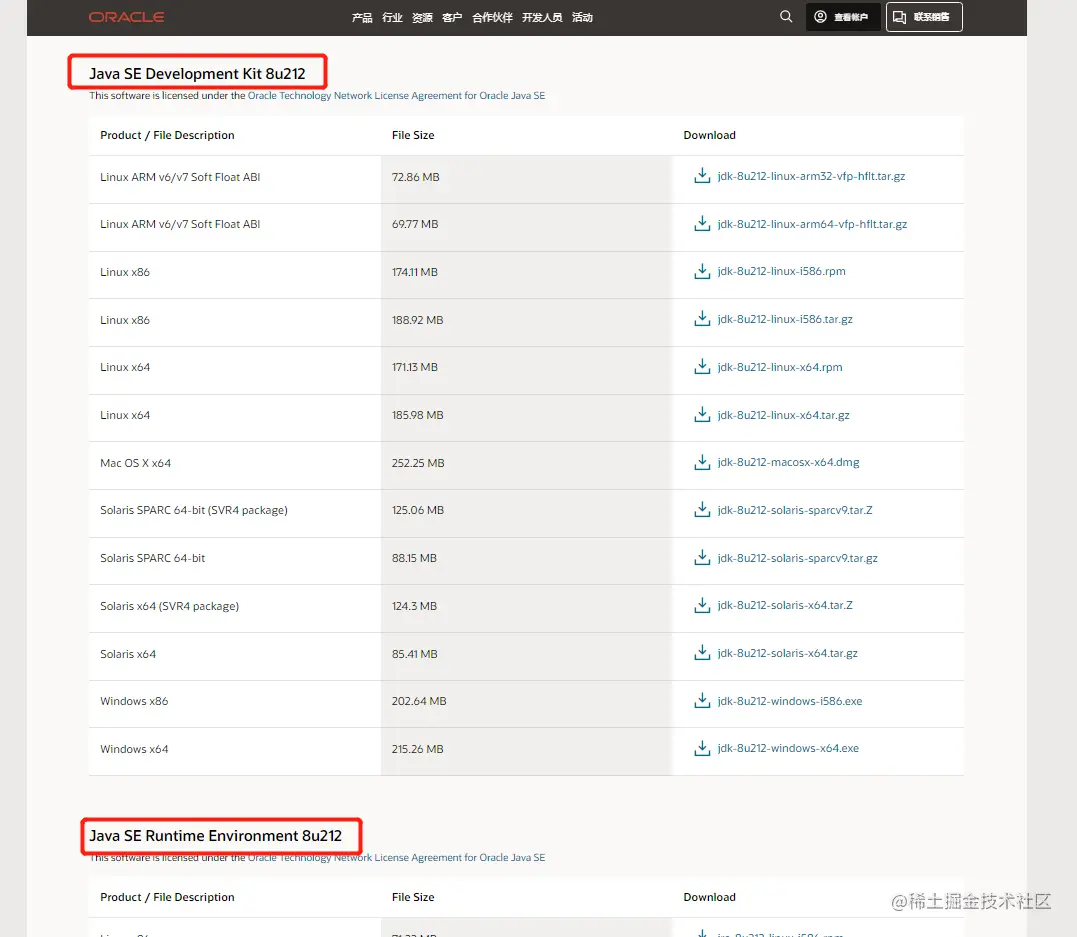Open the 活动 menu
1077x937 pixels.
582,17
